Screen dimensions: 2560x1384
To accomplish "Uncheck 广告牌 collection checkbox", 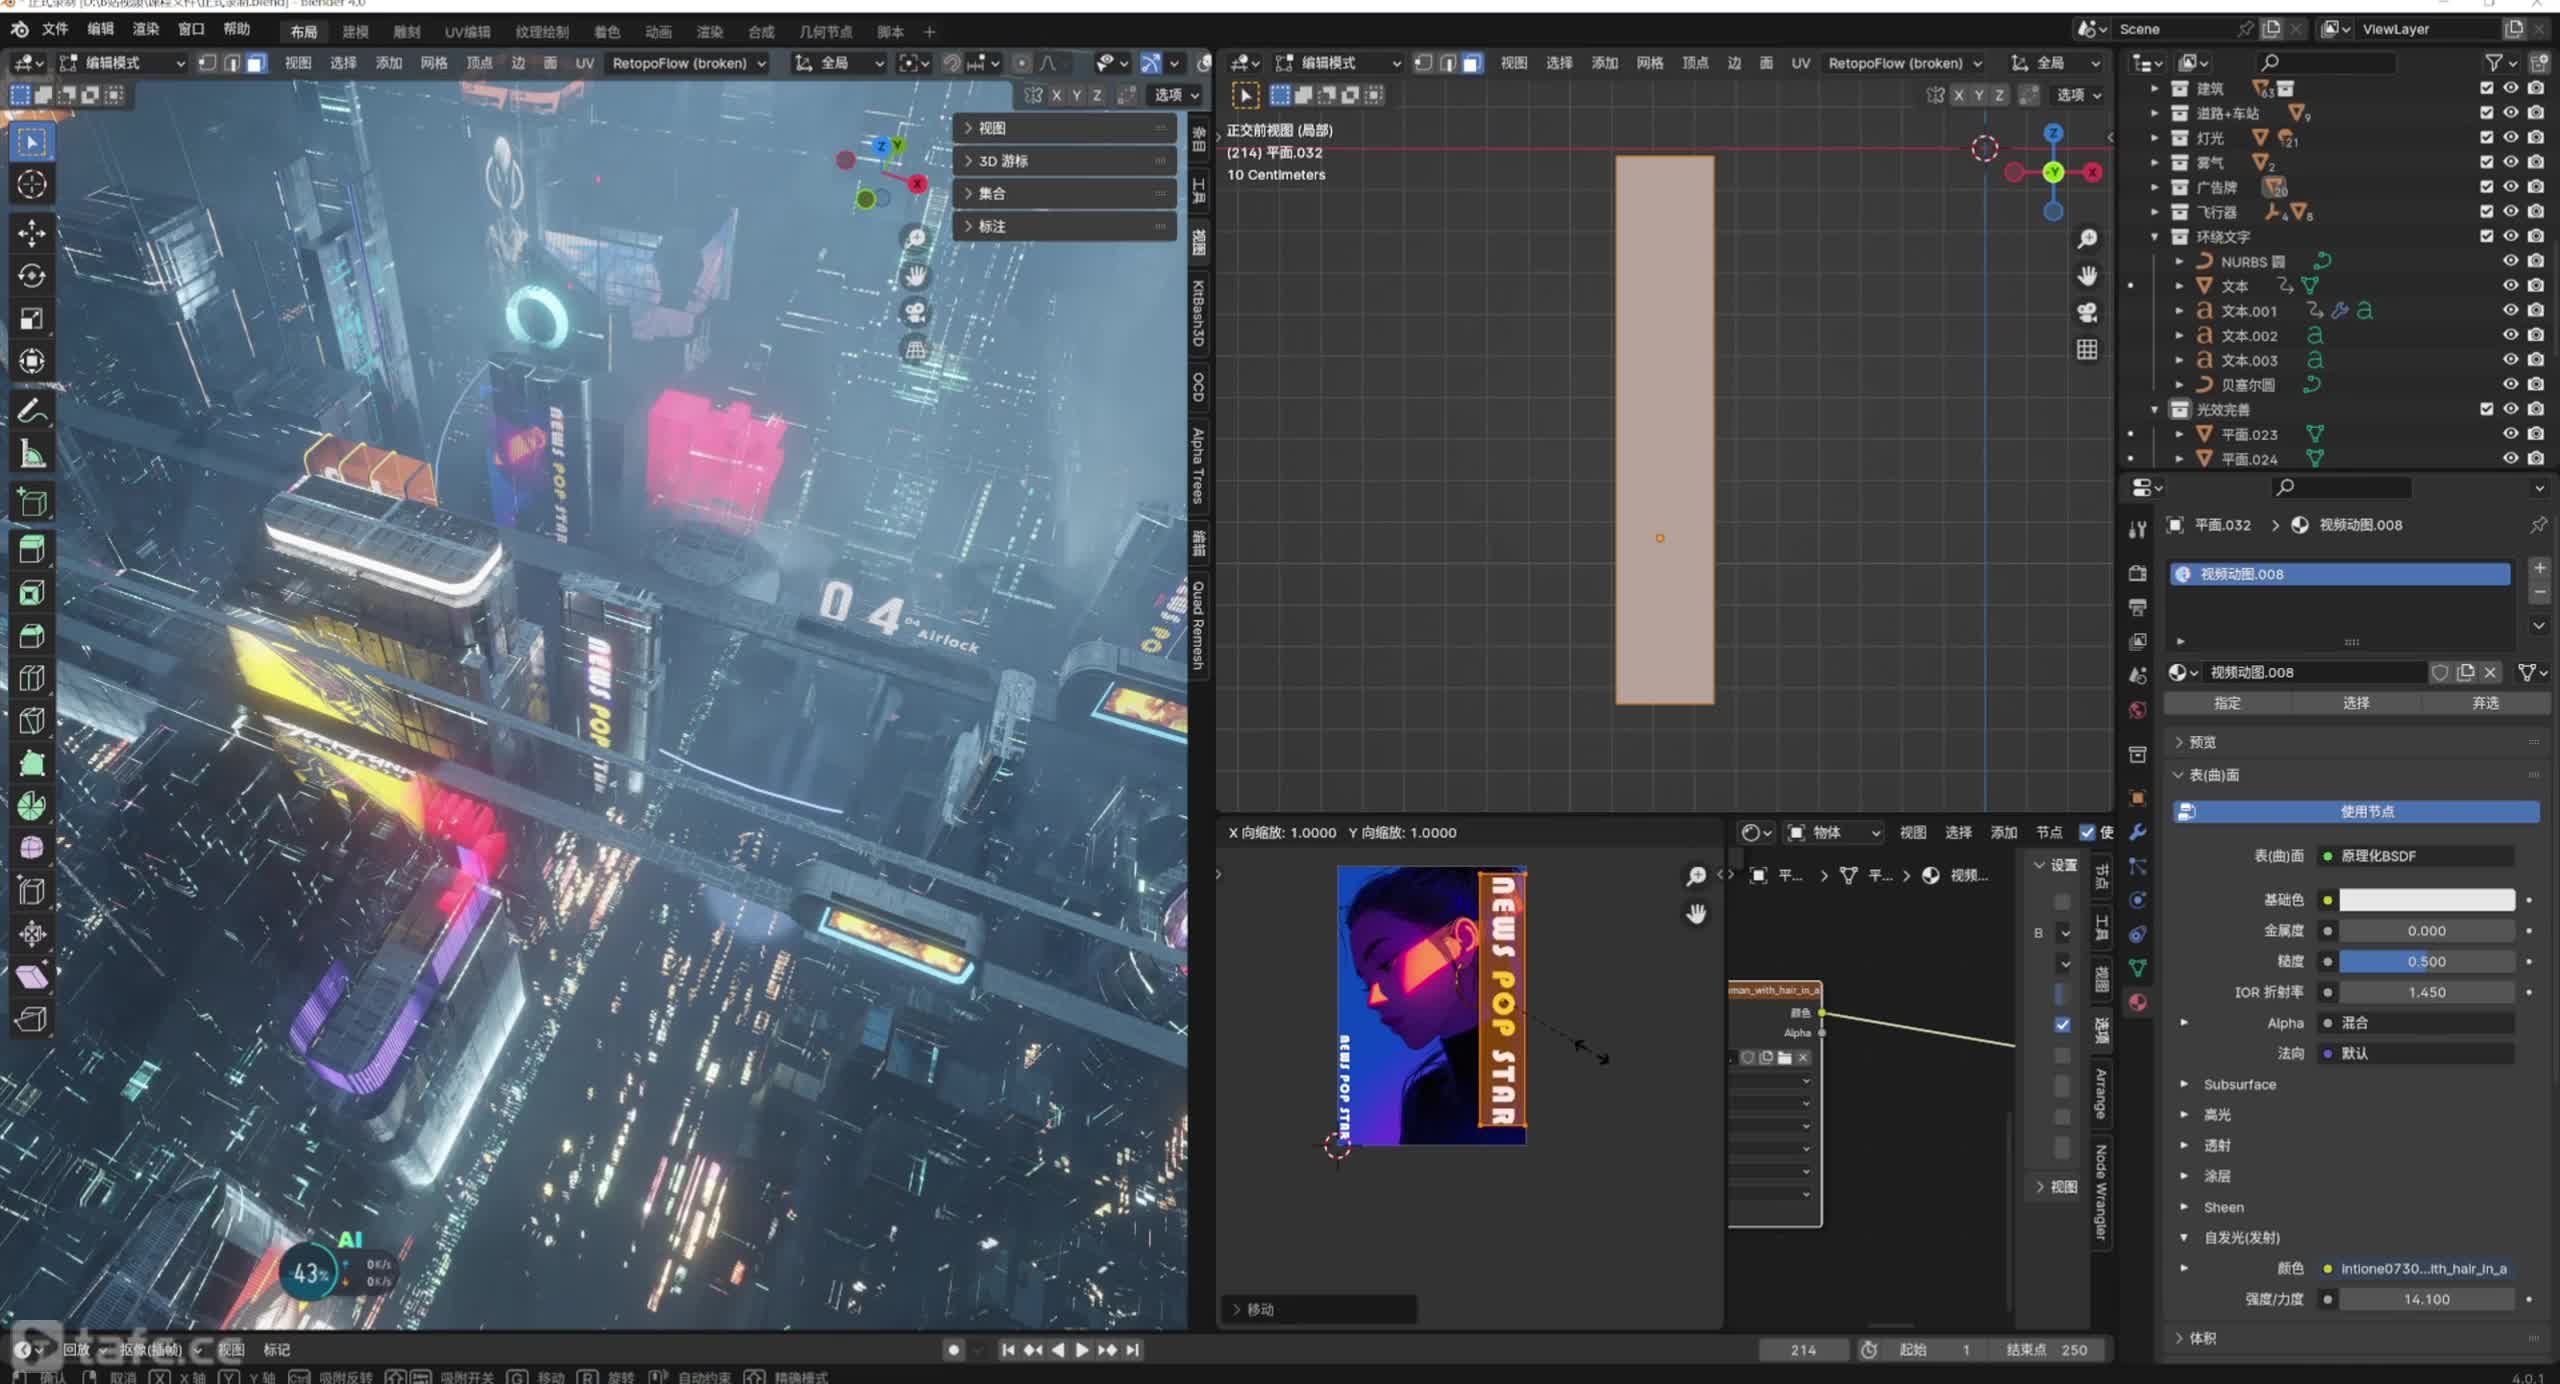I will pyautogui.click(x=2487, y=187).
